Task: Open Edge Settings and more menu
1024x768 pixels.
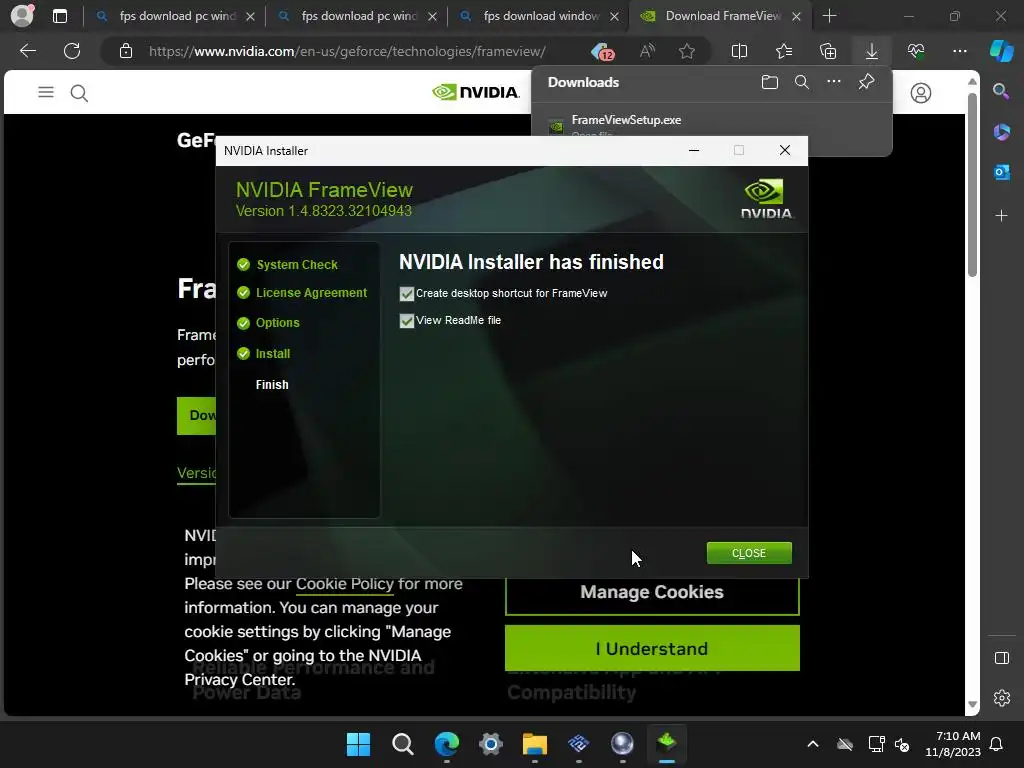Action: pyautogui.click(x=959, y=51)
